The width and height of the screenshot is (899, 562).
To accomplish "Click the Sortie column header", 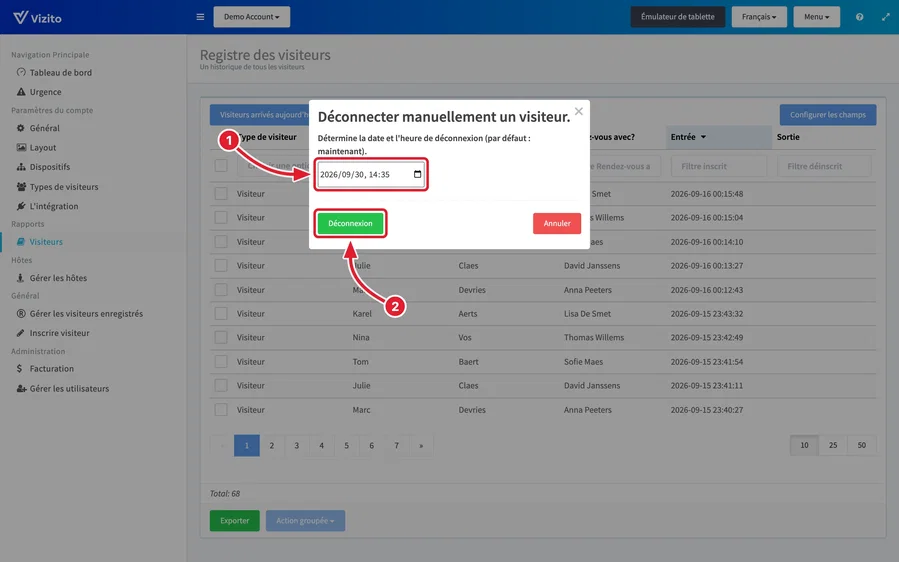I will click(788, 137).
